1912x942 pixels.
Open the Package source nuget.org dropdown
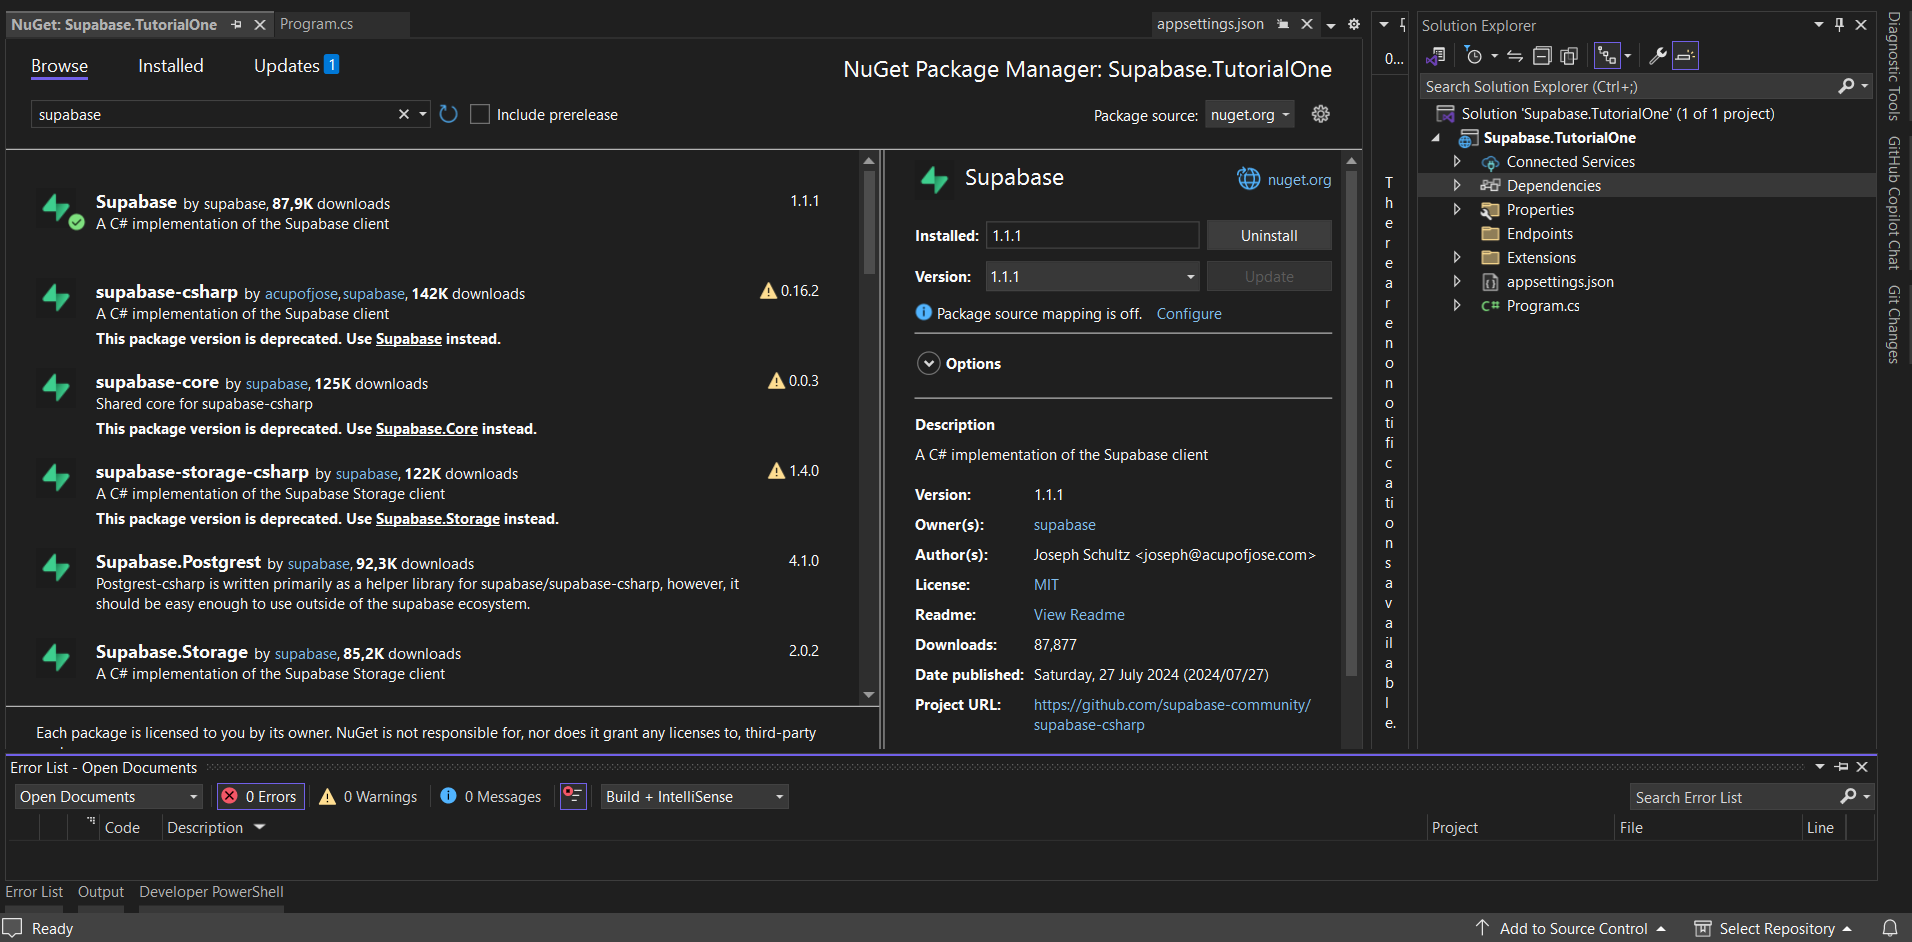point(1249,115)
